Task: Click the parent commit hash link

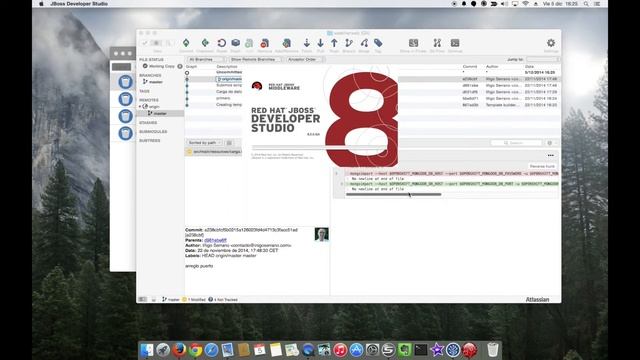Action: [x=215, y=240]
